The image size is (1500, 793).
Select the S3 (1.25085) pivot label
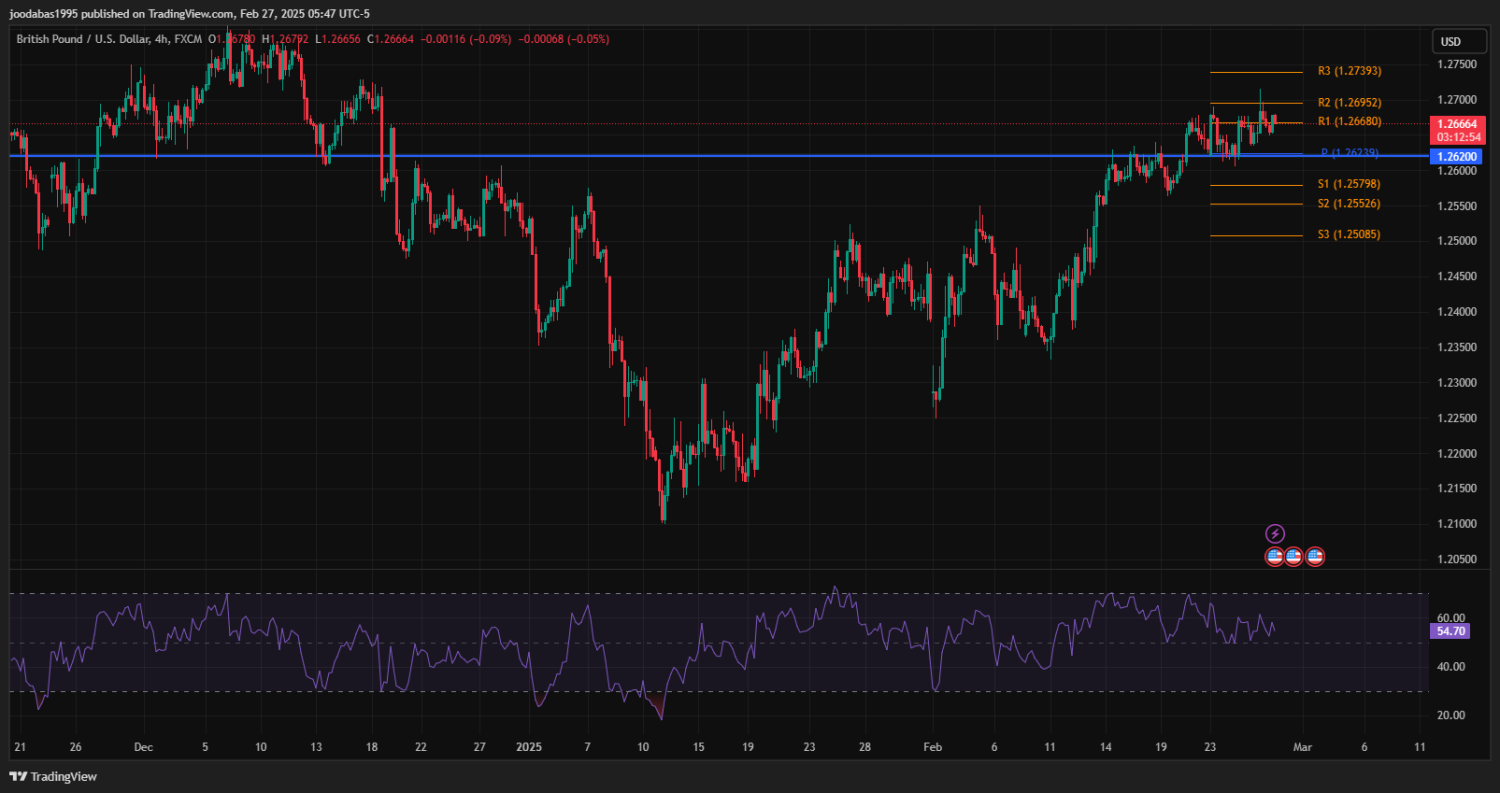pyautogui.click(x=1349, y=235)
